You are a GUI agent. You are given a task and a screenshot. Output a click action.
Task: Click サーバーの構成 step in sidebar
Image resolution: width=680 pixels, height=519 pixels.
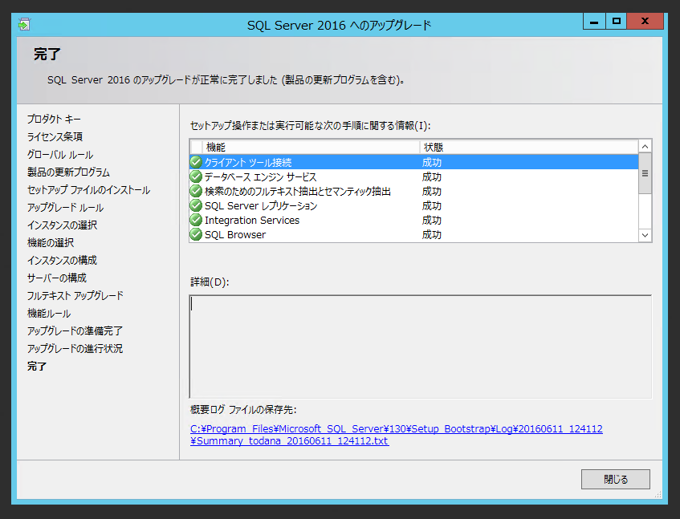click(57, 278)
